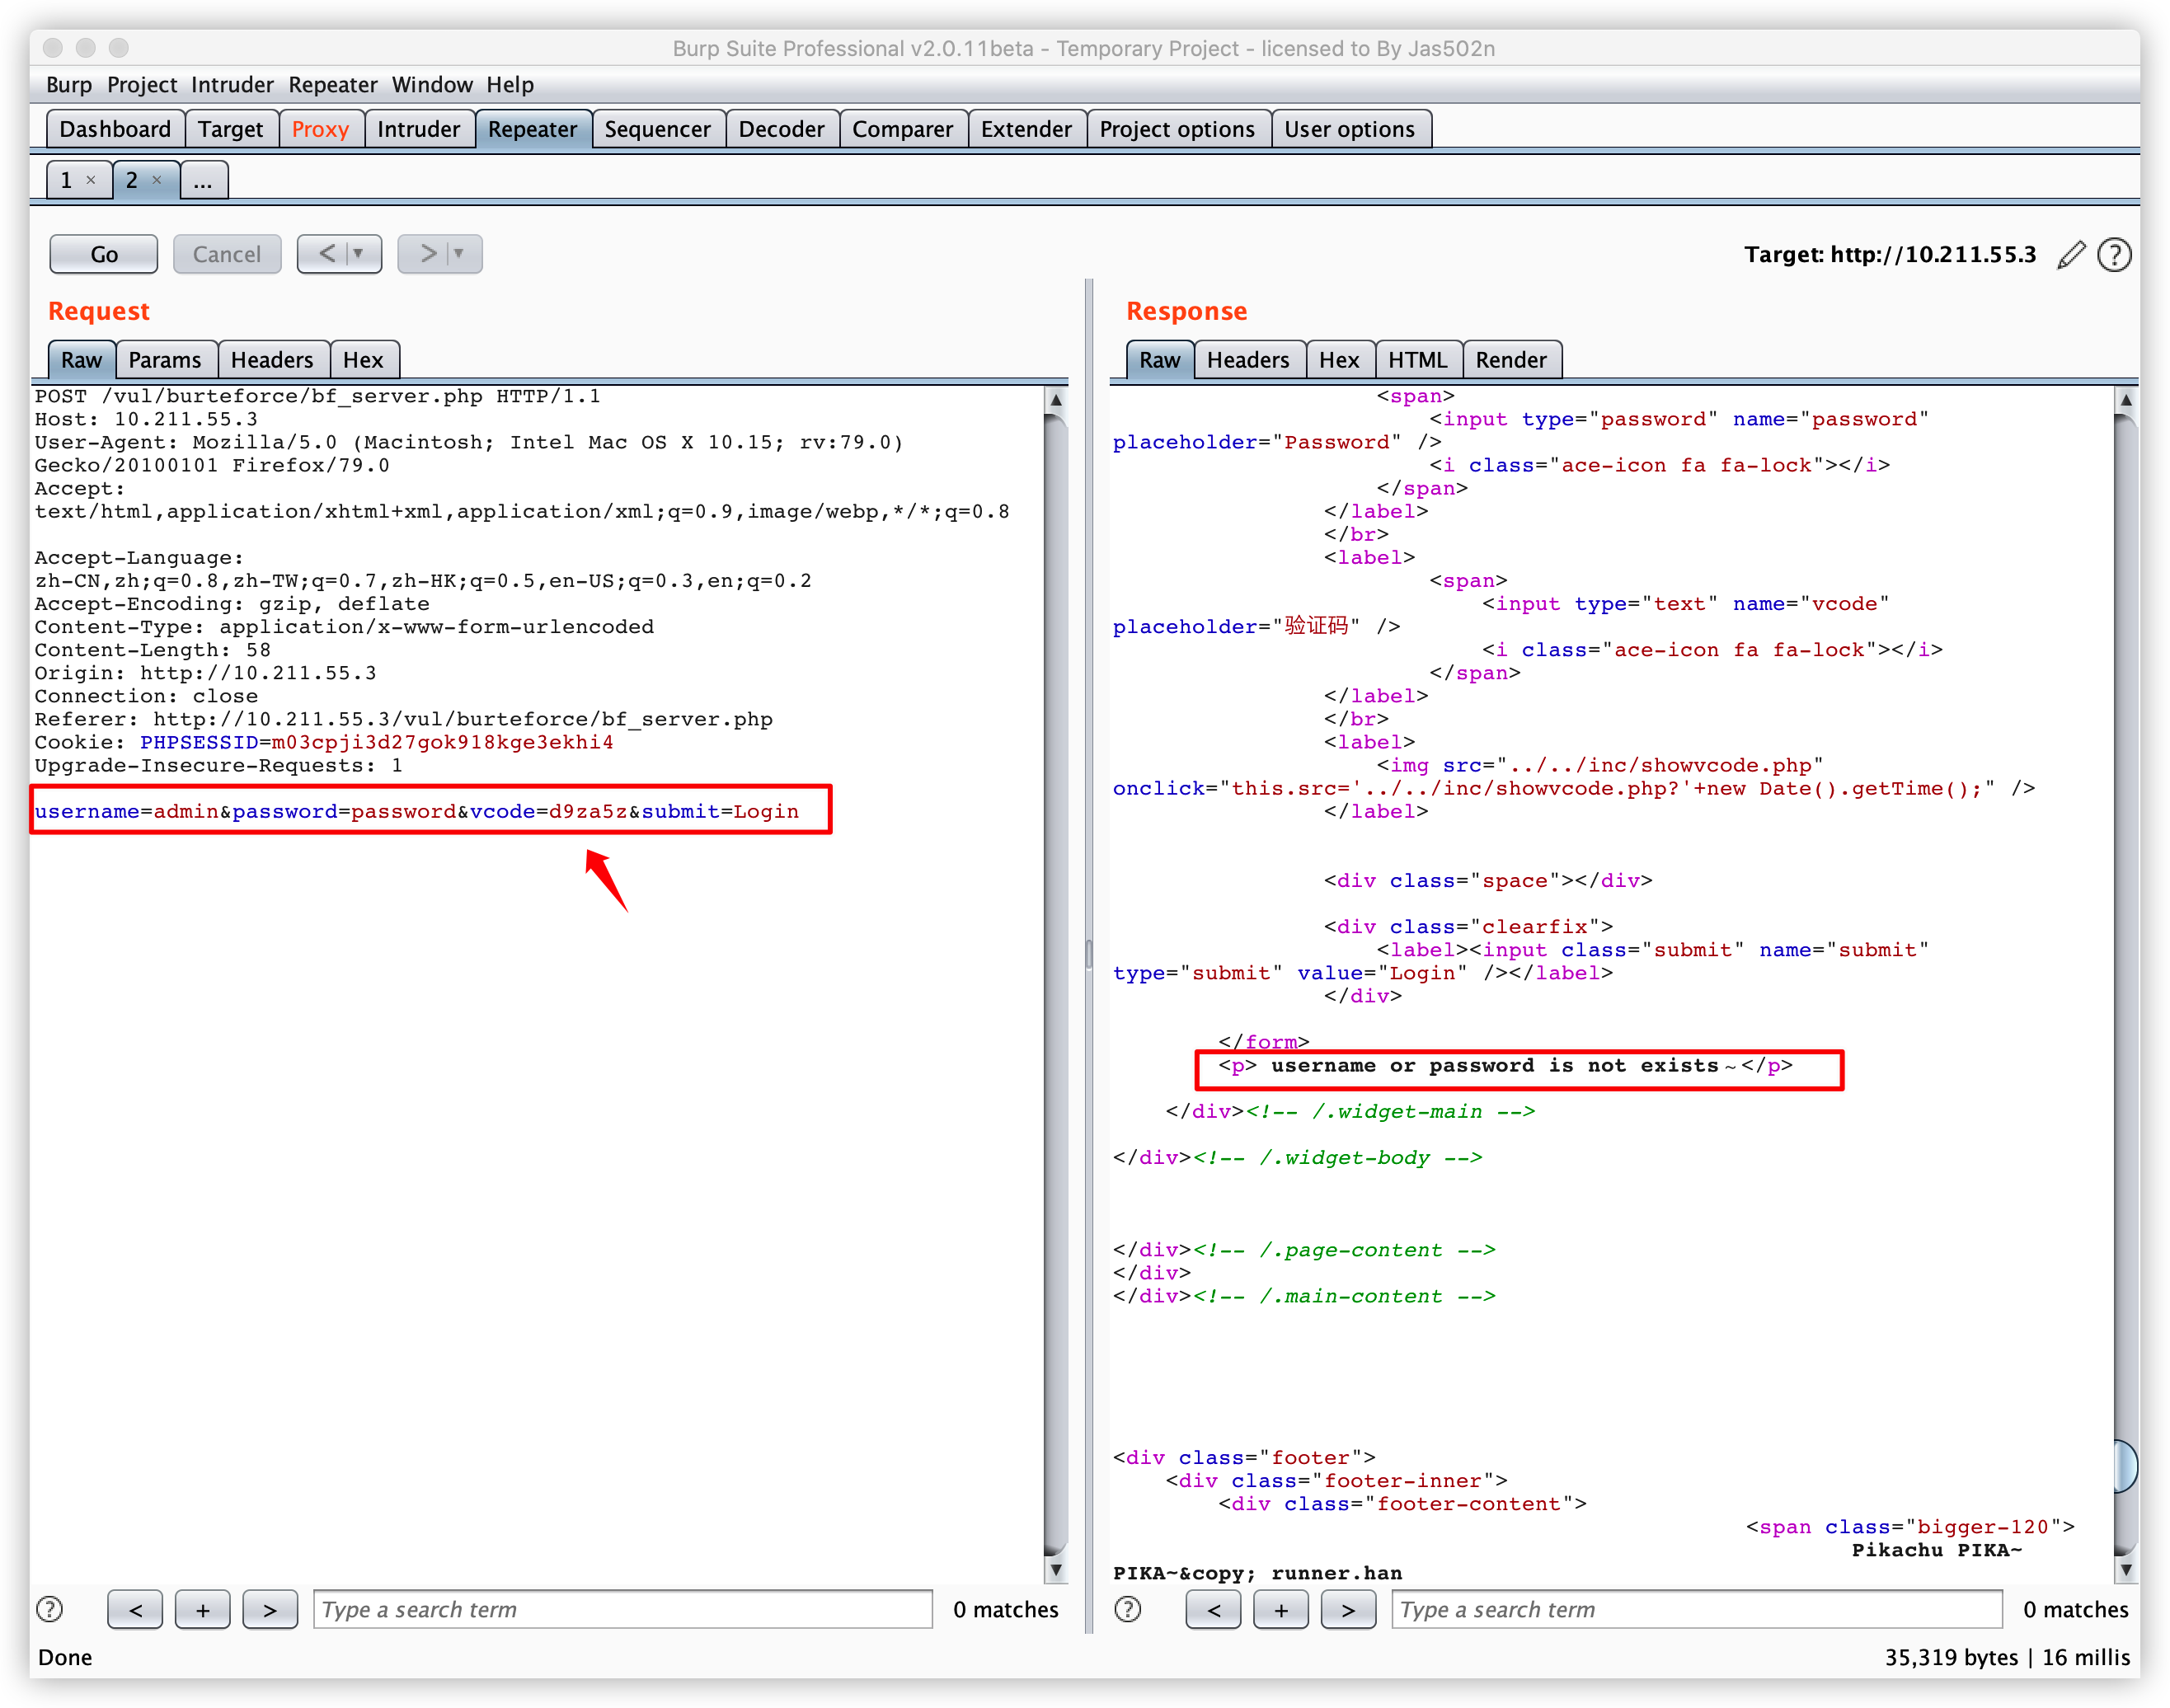Close Repeater tab 1
The height and width of the screenshot is (1708, 2170).
coord(91,180)
